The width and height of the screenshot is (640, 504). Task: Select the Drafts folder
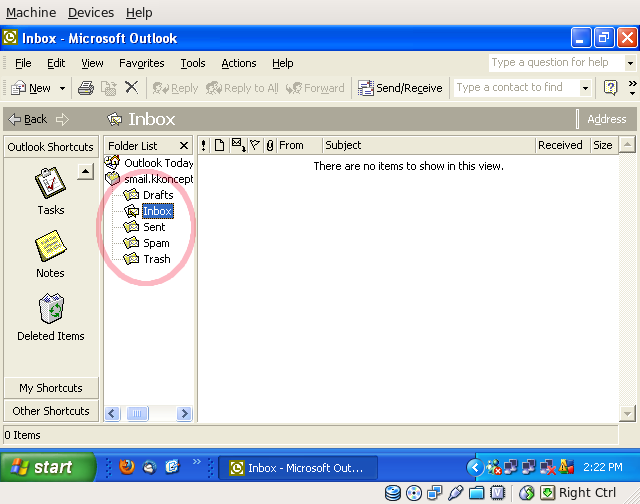pos(158,195)
